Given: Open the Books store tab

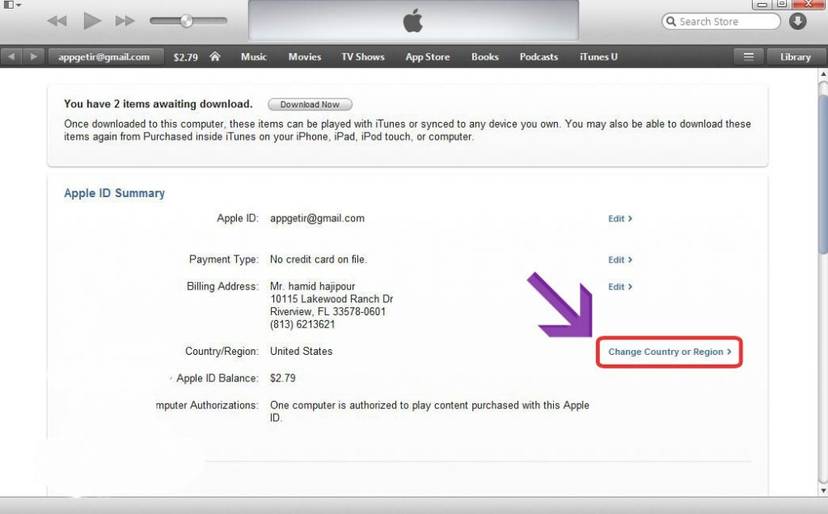Looking at the screenshot, I should (x=485, y=57).
